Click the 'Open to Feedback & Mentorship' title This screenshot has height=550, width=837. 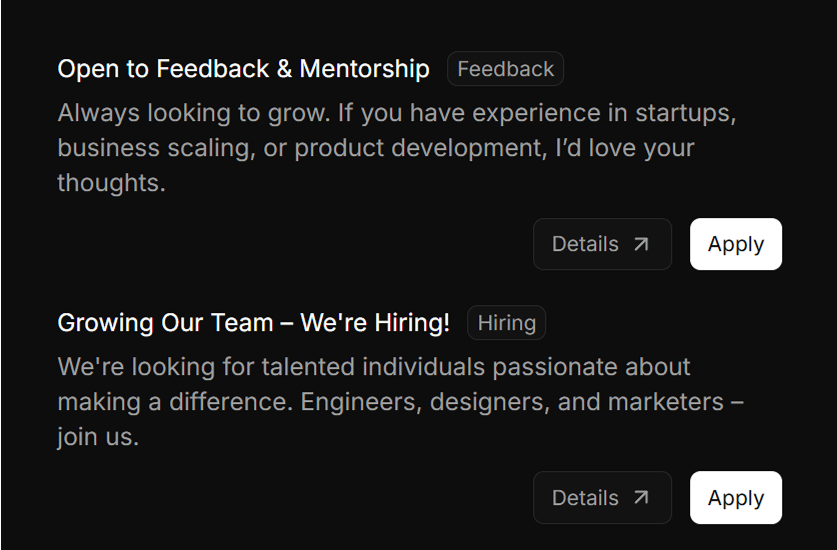point(243,69)
